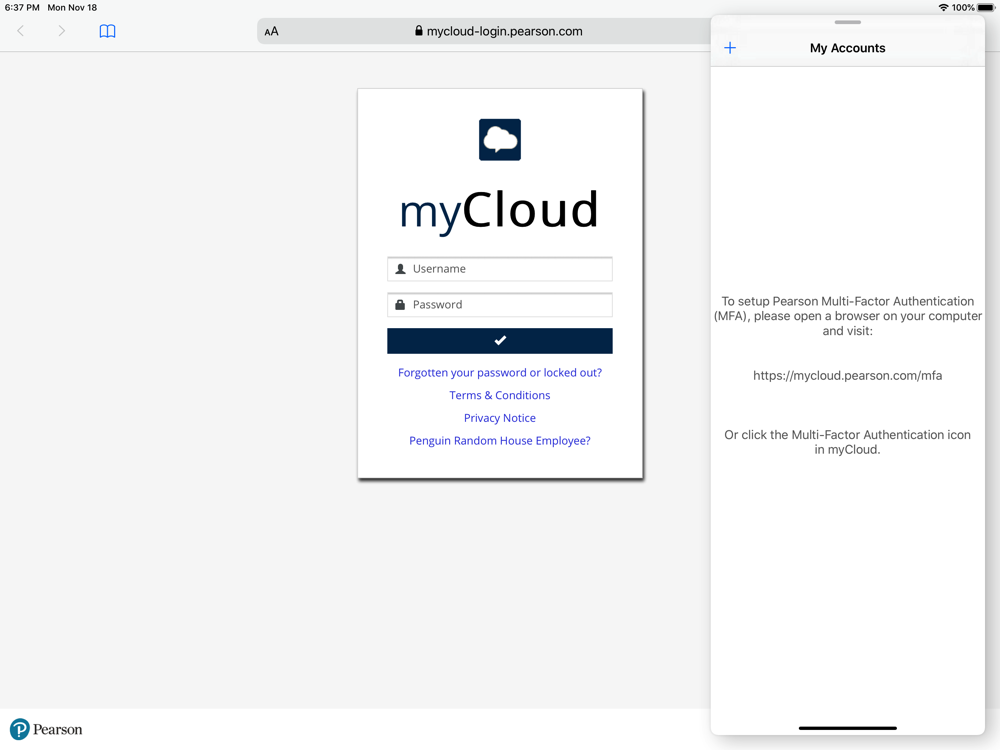1000x750 pixels.
Task: Click the myCloud cloud logo icon
Action: (500, 140)
